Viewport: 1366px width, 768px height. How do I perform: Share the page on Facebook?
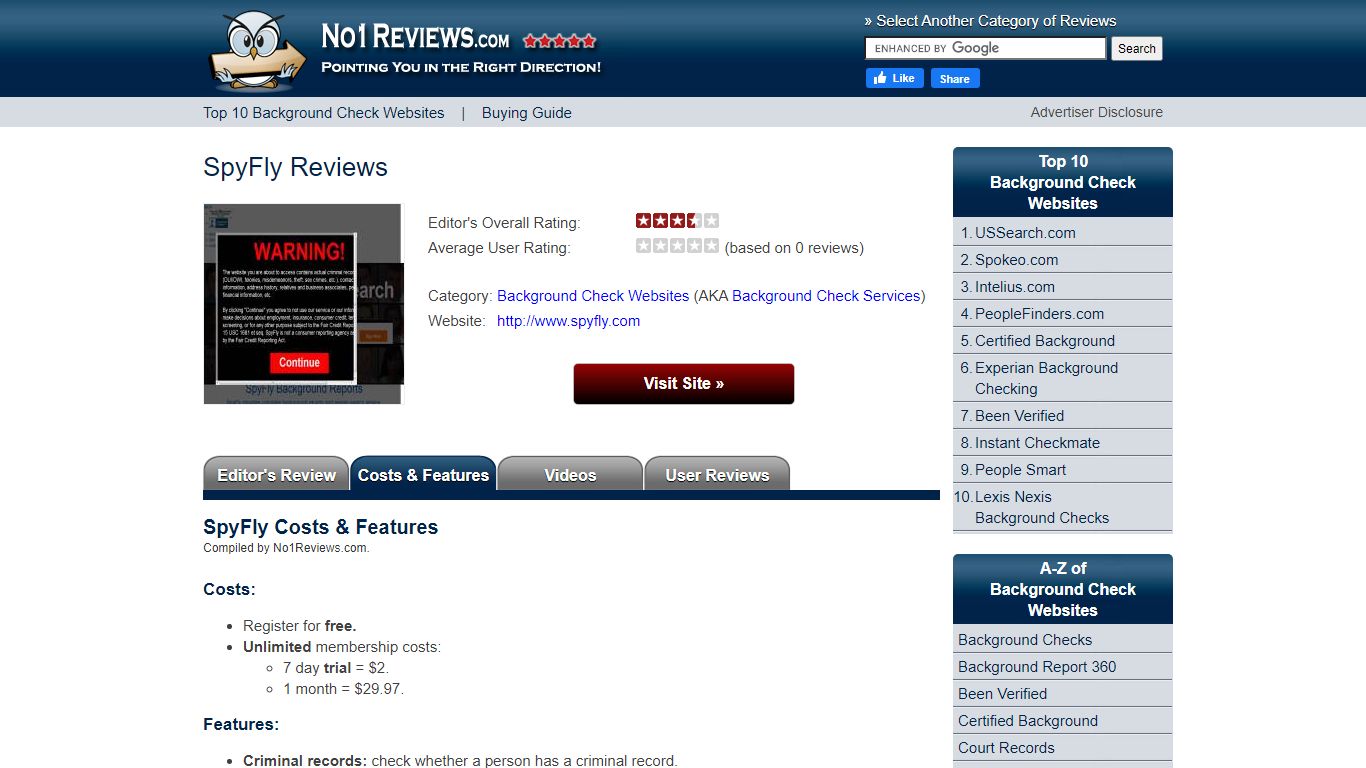955,78
